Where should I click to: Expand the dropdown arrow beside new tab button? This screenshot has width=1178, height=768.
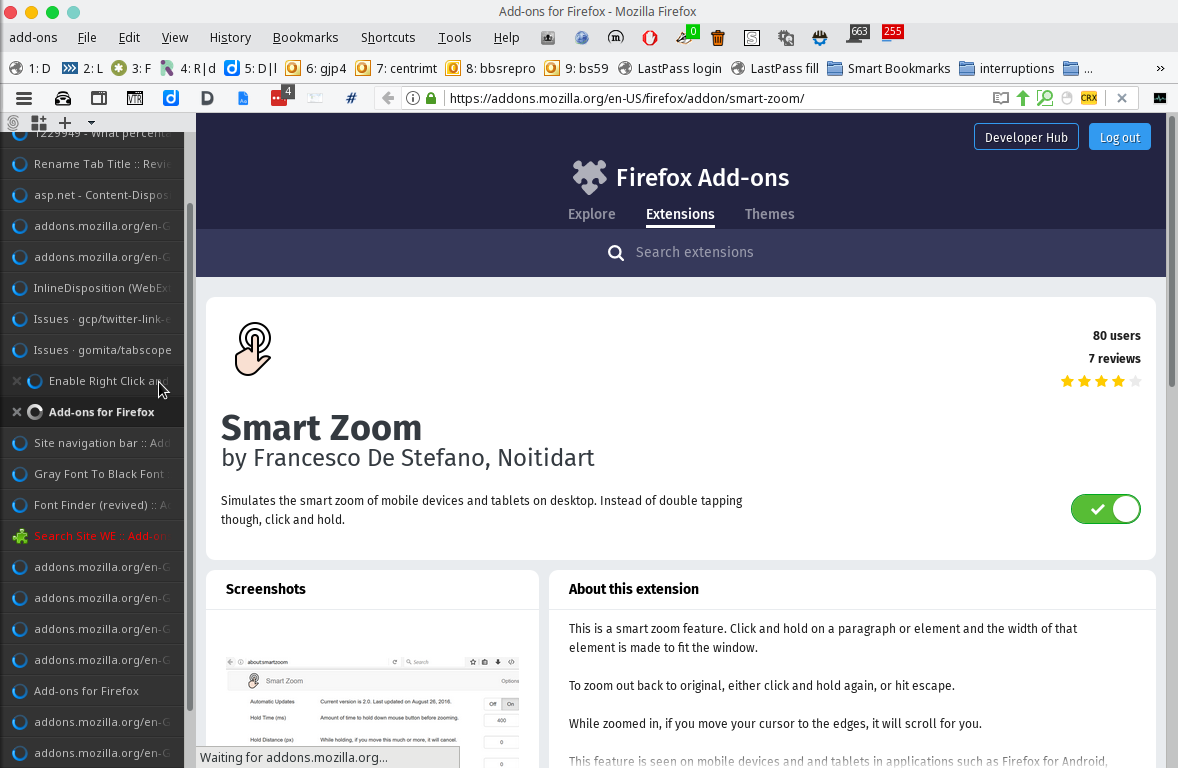click(91, 122)
